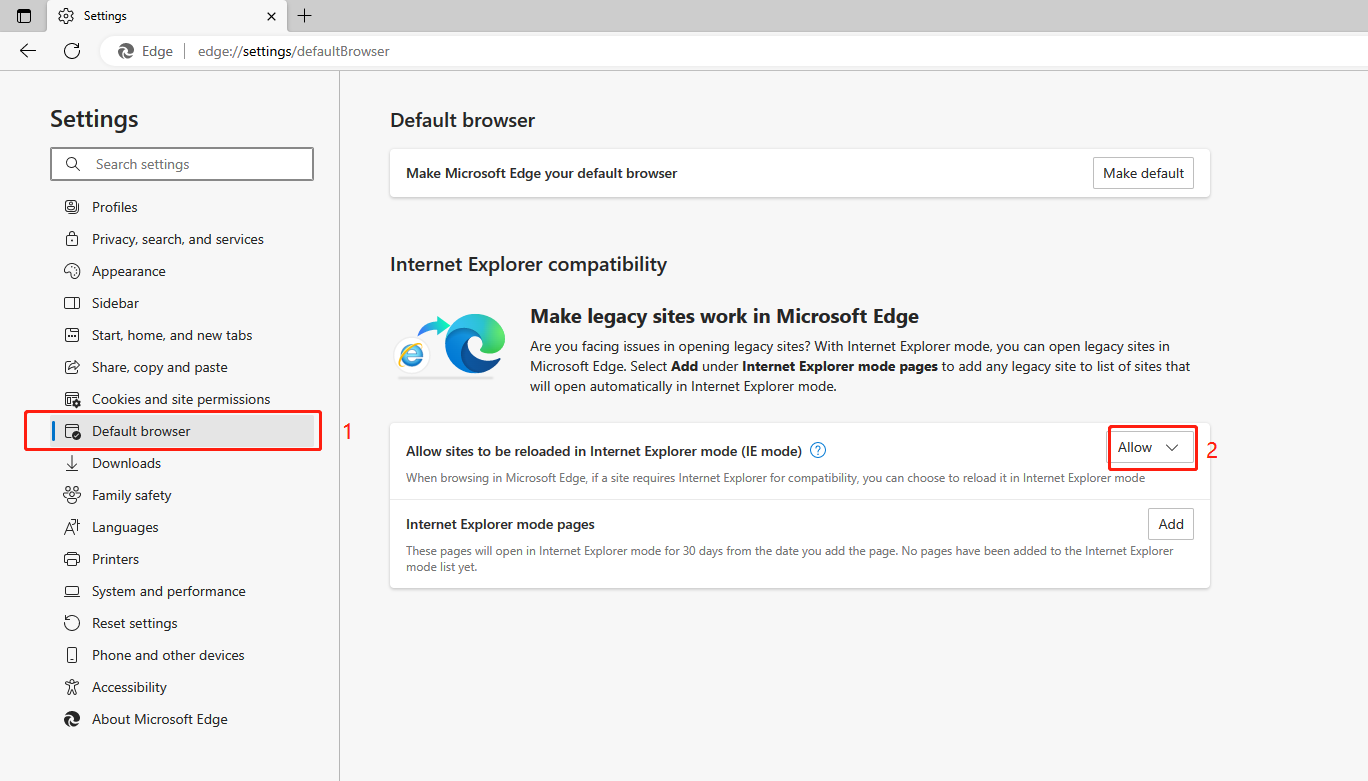
Task: Go back with the back arrow
Action: tap(28, 51)
